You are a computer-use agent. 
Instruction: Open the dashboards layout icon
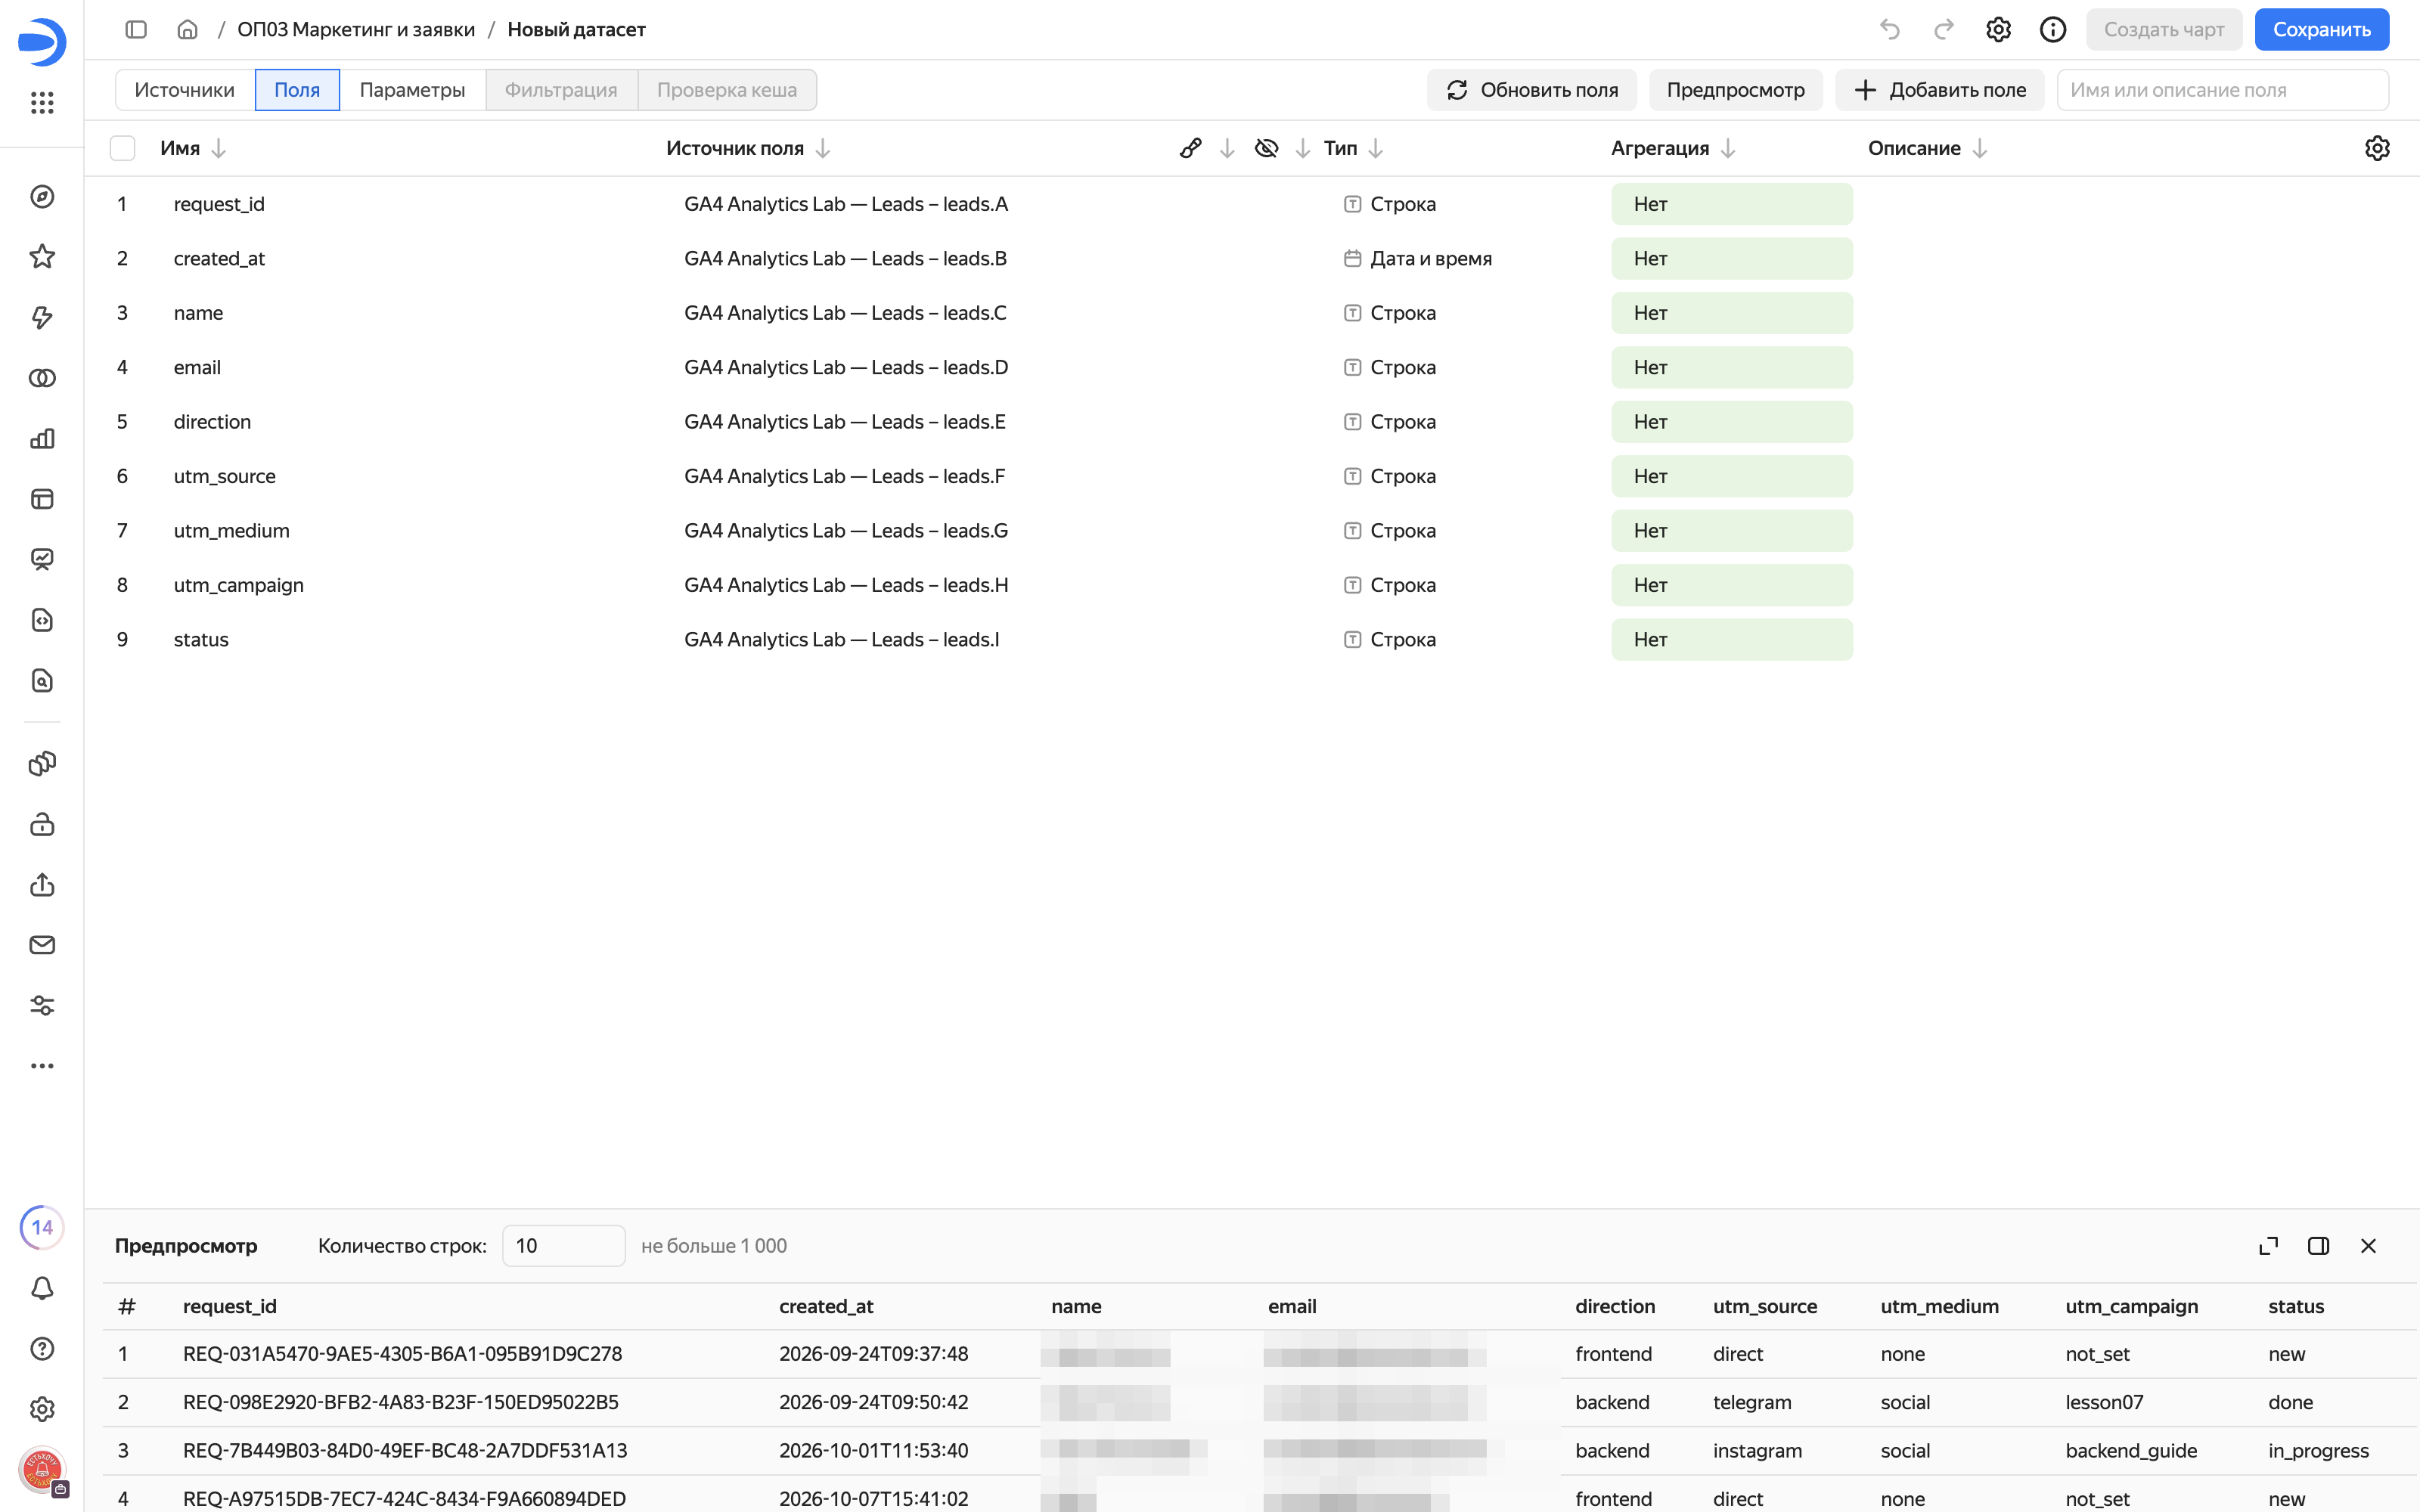tap(42, 499)
